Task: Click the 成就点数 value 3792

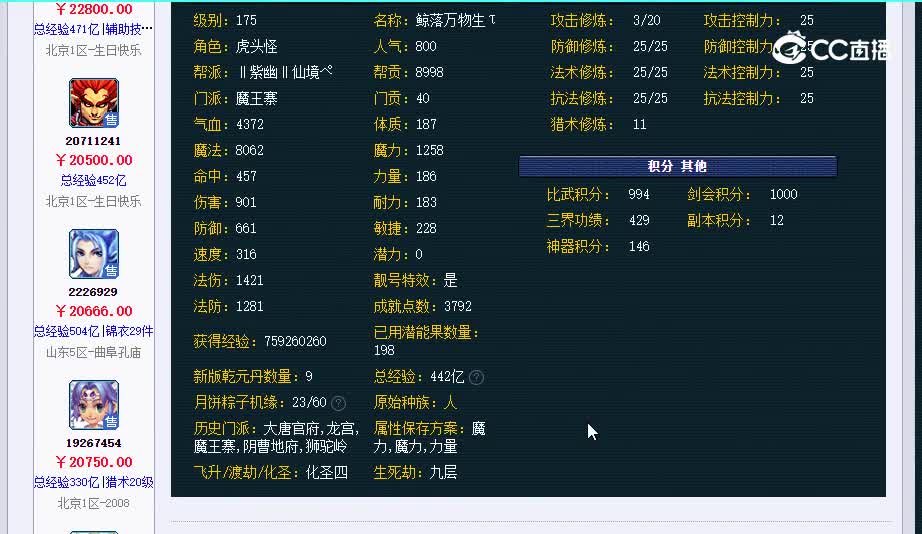Action: 458,306
